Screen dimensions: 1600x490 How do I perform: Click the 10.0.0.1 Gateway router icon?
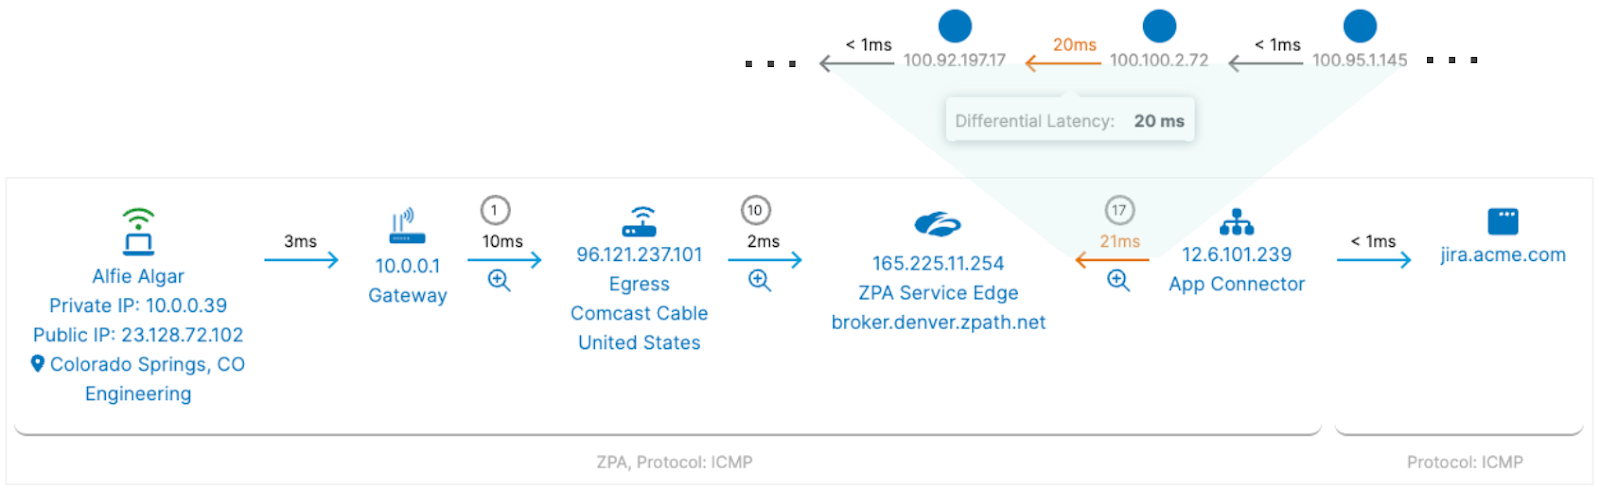407,227
